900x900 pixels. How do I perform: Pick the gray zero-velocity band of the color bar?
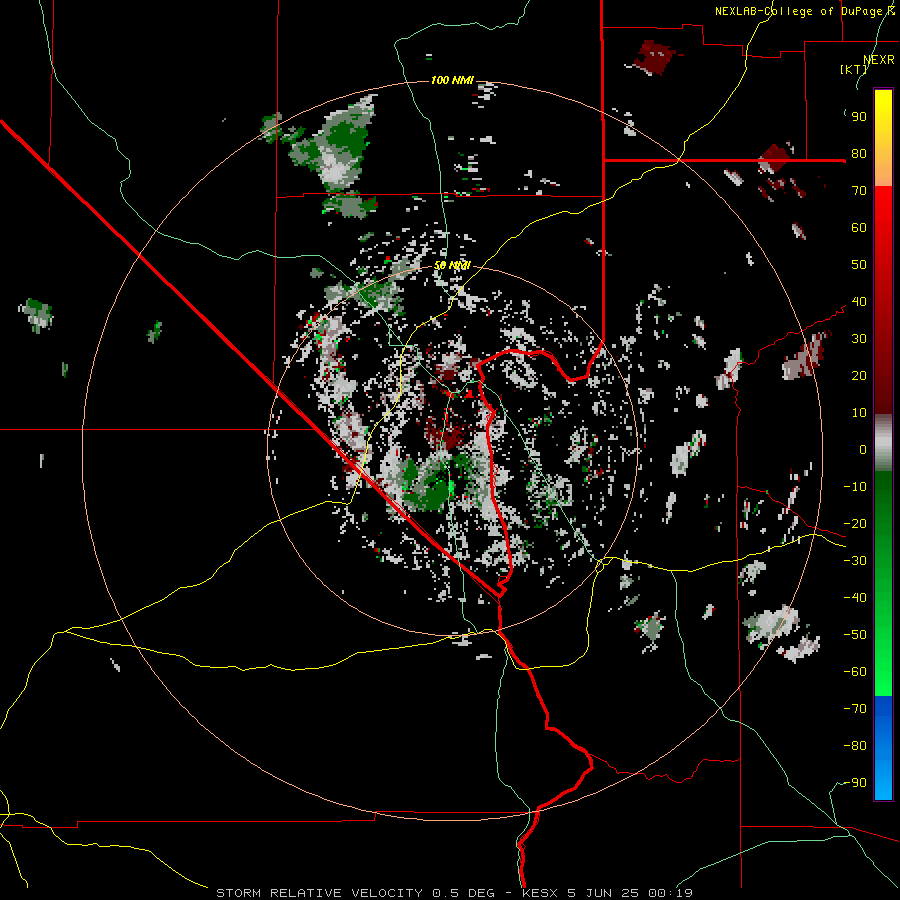(883, 443)
